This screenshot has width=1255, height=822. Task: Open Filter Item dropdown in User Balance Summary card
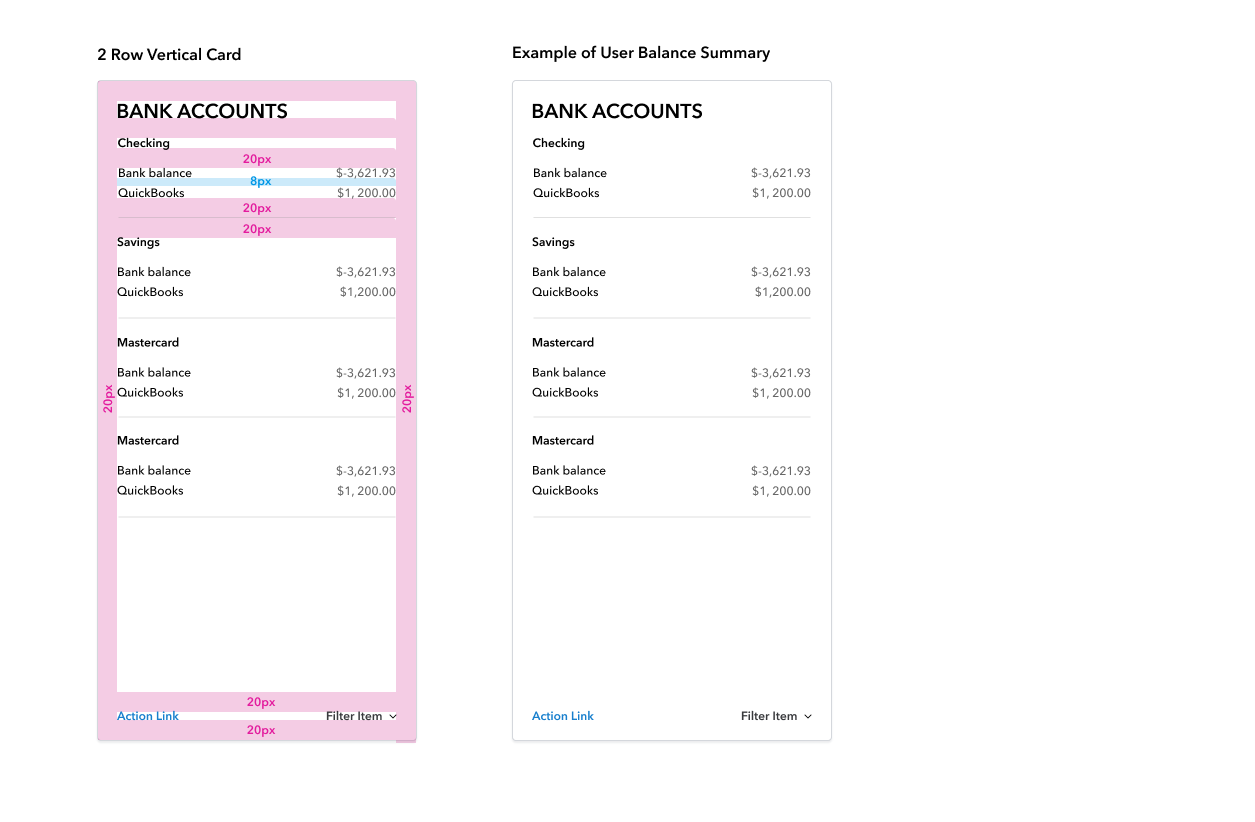(x=776, y=716)
